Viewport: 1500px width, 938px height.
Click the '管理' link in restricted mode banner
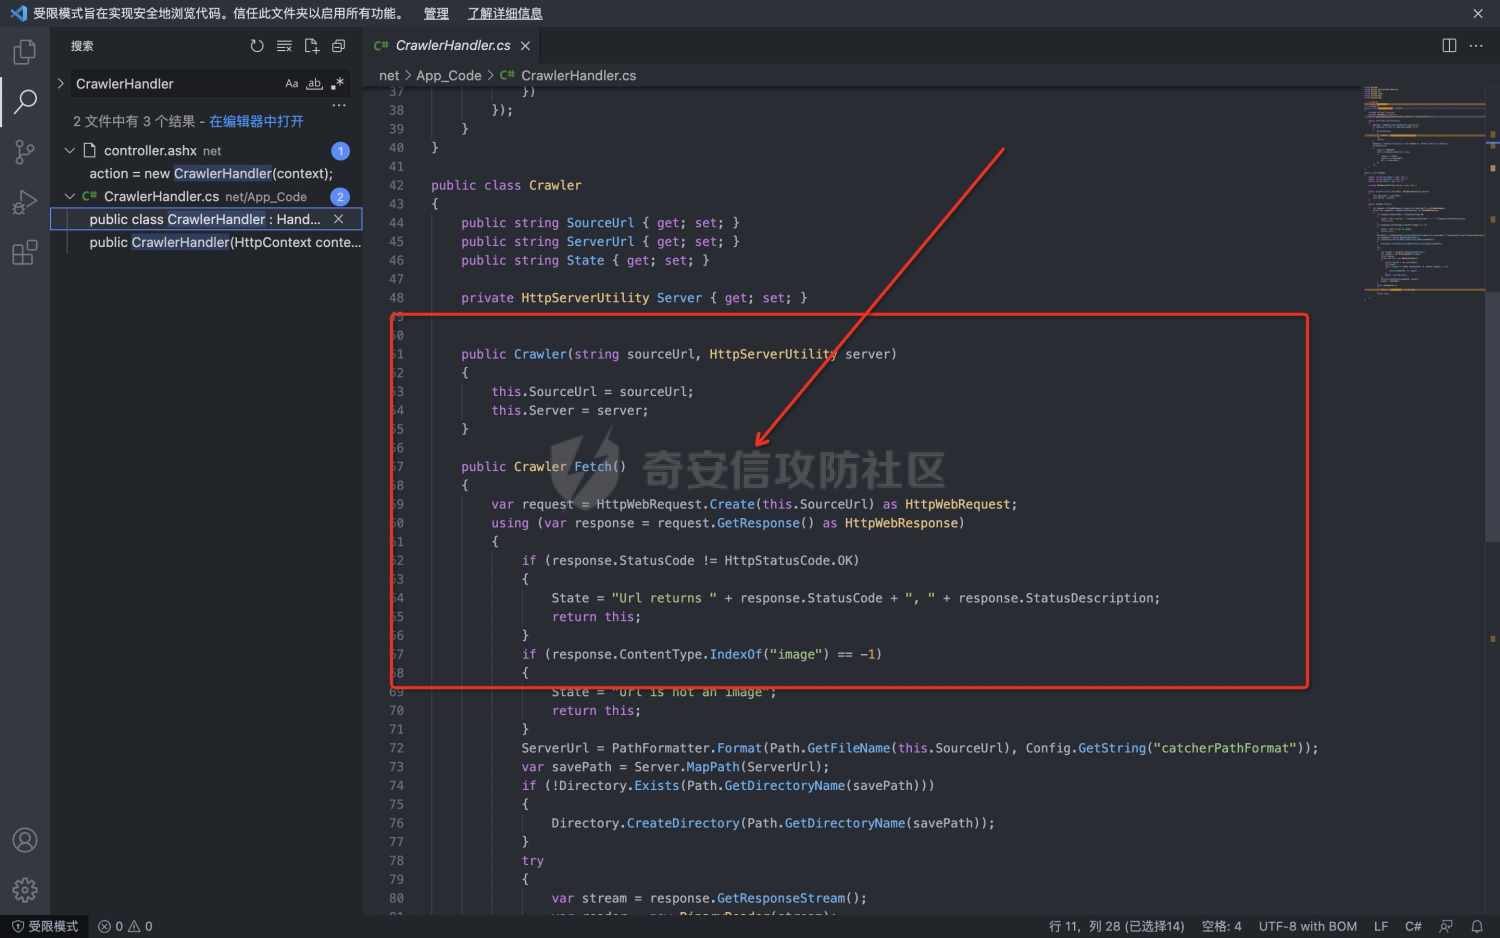436,14
